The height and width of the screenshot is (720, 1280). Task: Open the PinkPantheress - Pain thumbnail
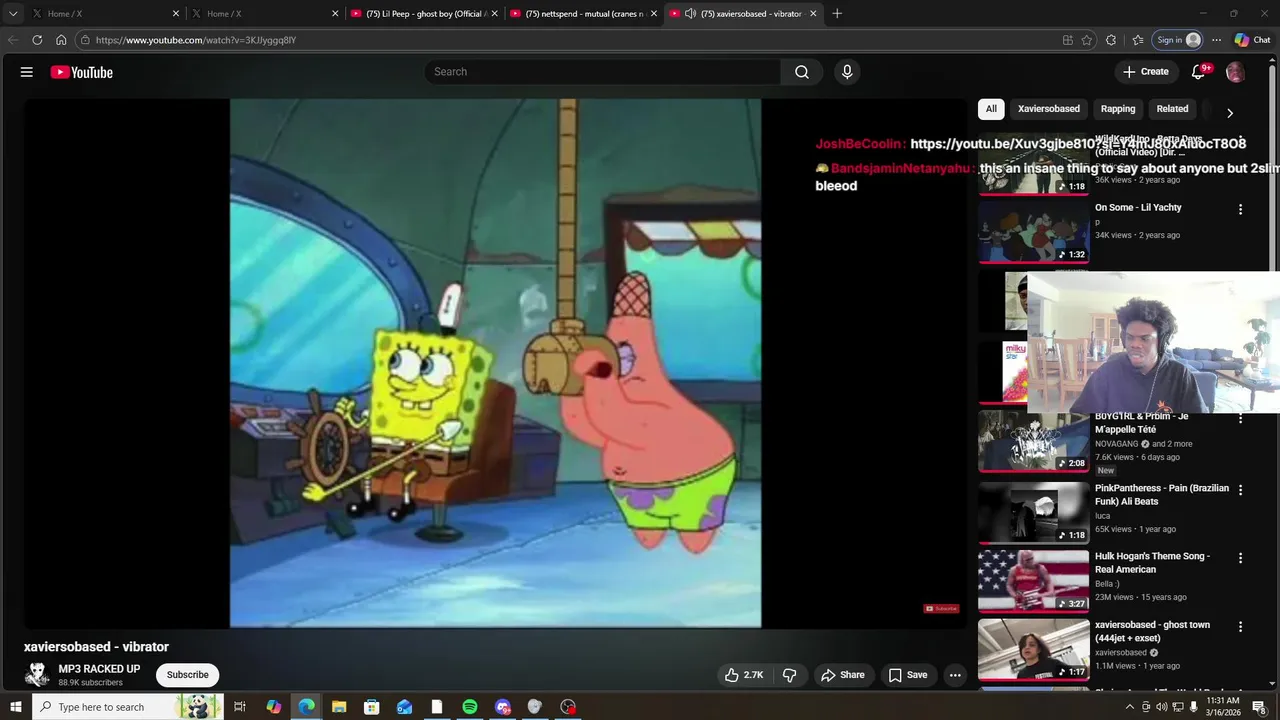click(1033, 512)
